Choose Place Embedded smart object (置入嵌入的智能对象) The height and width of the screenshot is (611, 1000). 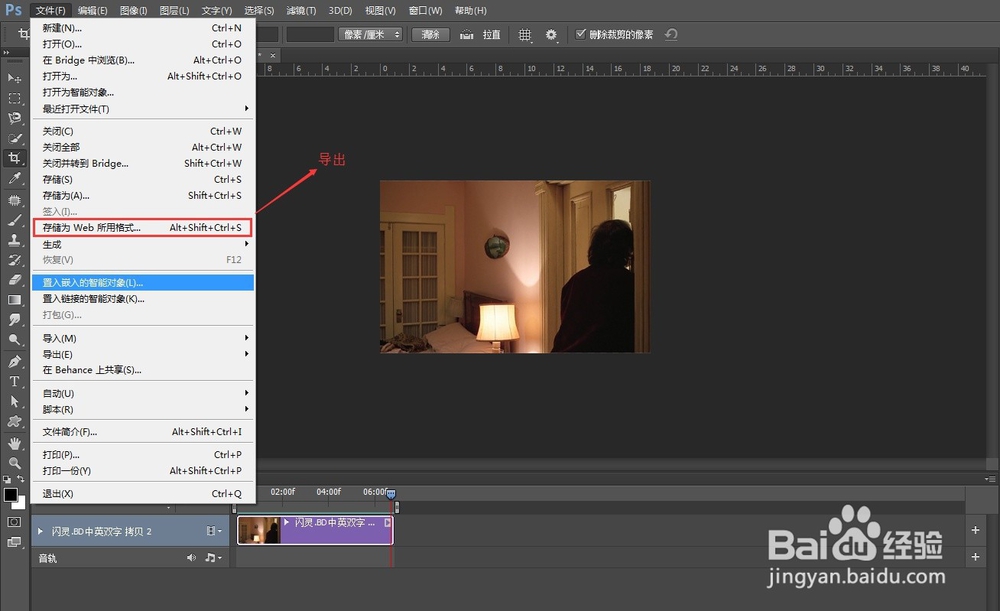coord(142,283)
